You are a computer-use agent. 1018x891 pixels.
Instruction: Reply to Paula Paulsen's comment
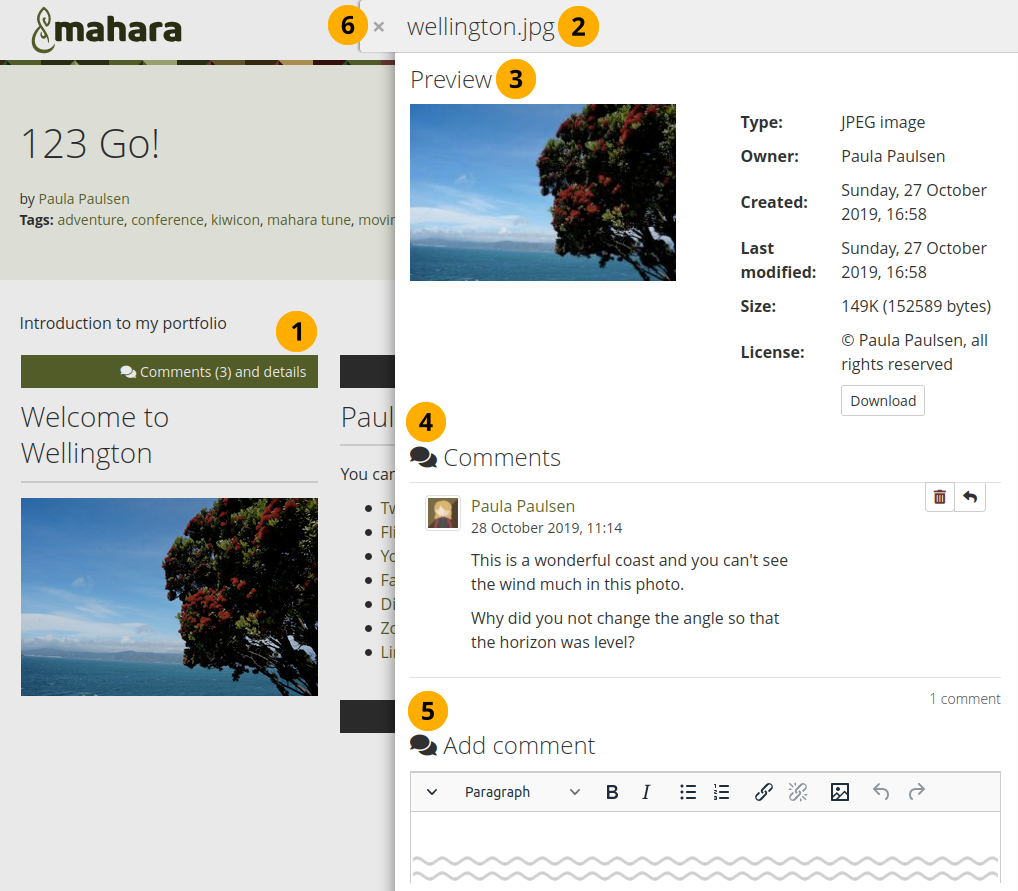(970, 497)
